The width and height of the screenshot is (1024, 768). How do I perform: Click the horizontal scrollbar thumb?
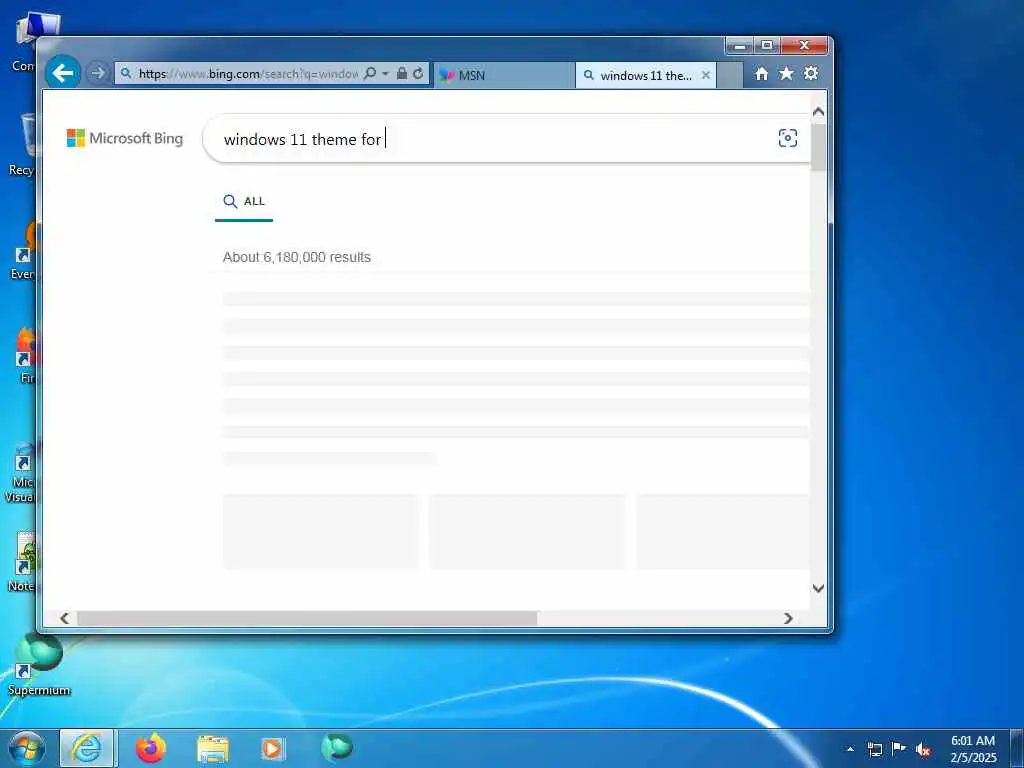(x=307, y=618)
